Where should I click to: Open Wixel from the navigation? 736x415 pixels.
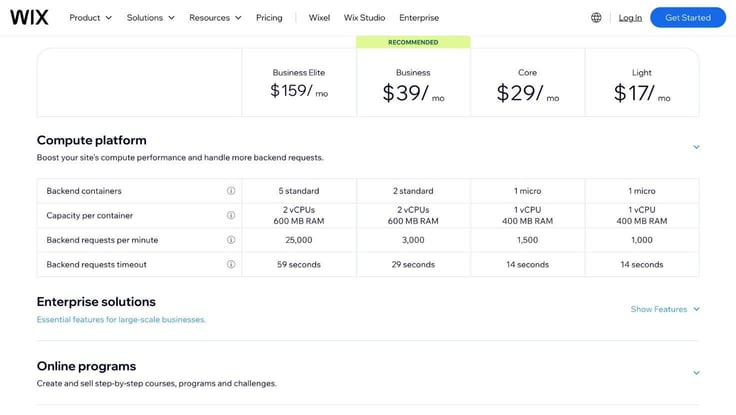(x=319, y=17)
